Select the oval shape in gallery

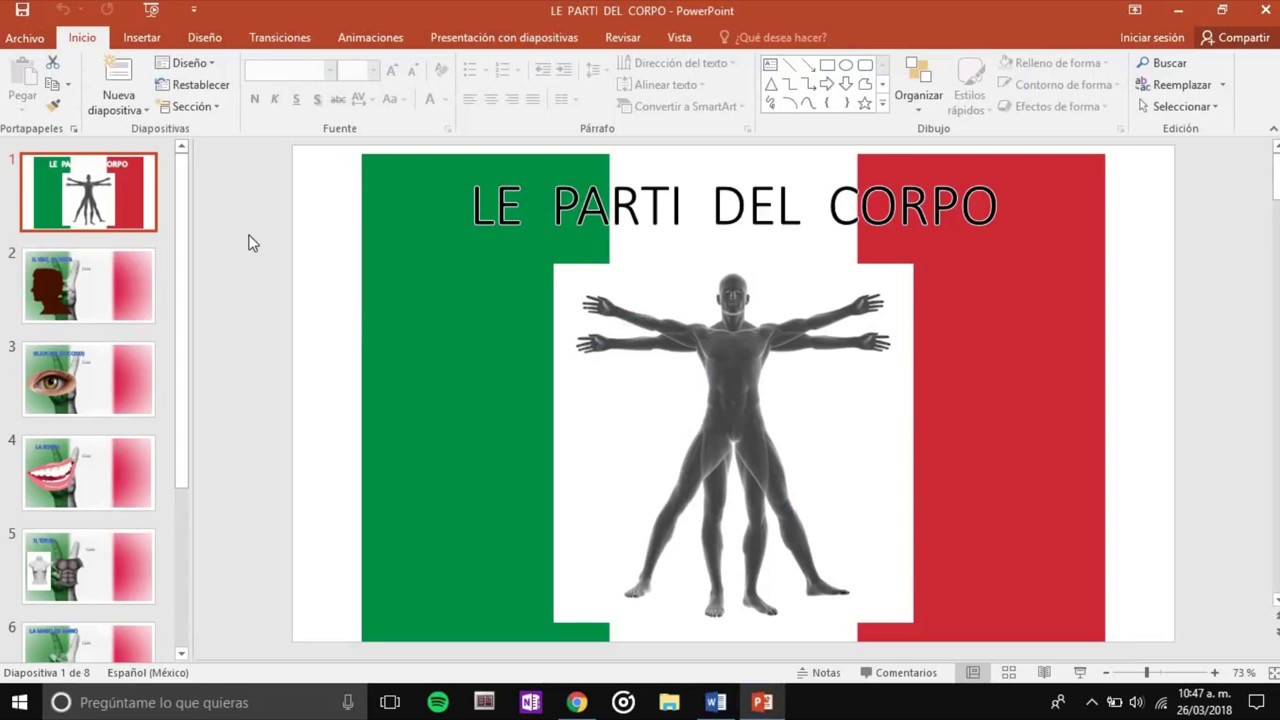coord(846,65)
